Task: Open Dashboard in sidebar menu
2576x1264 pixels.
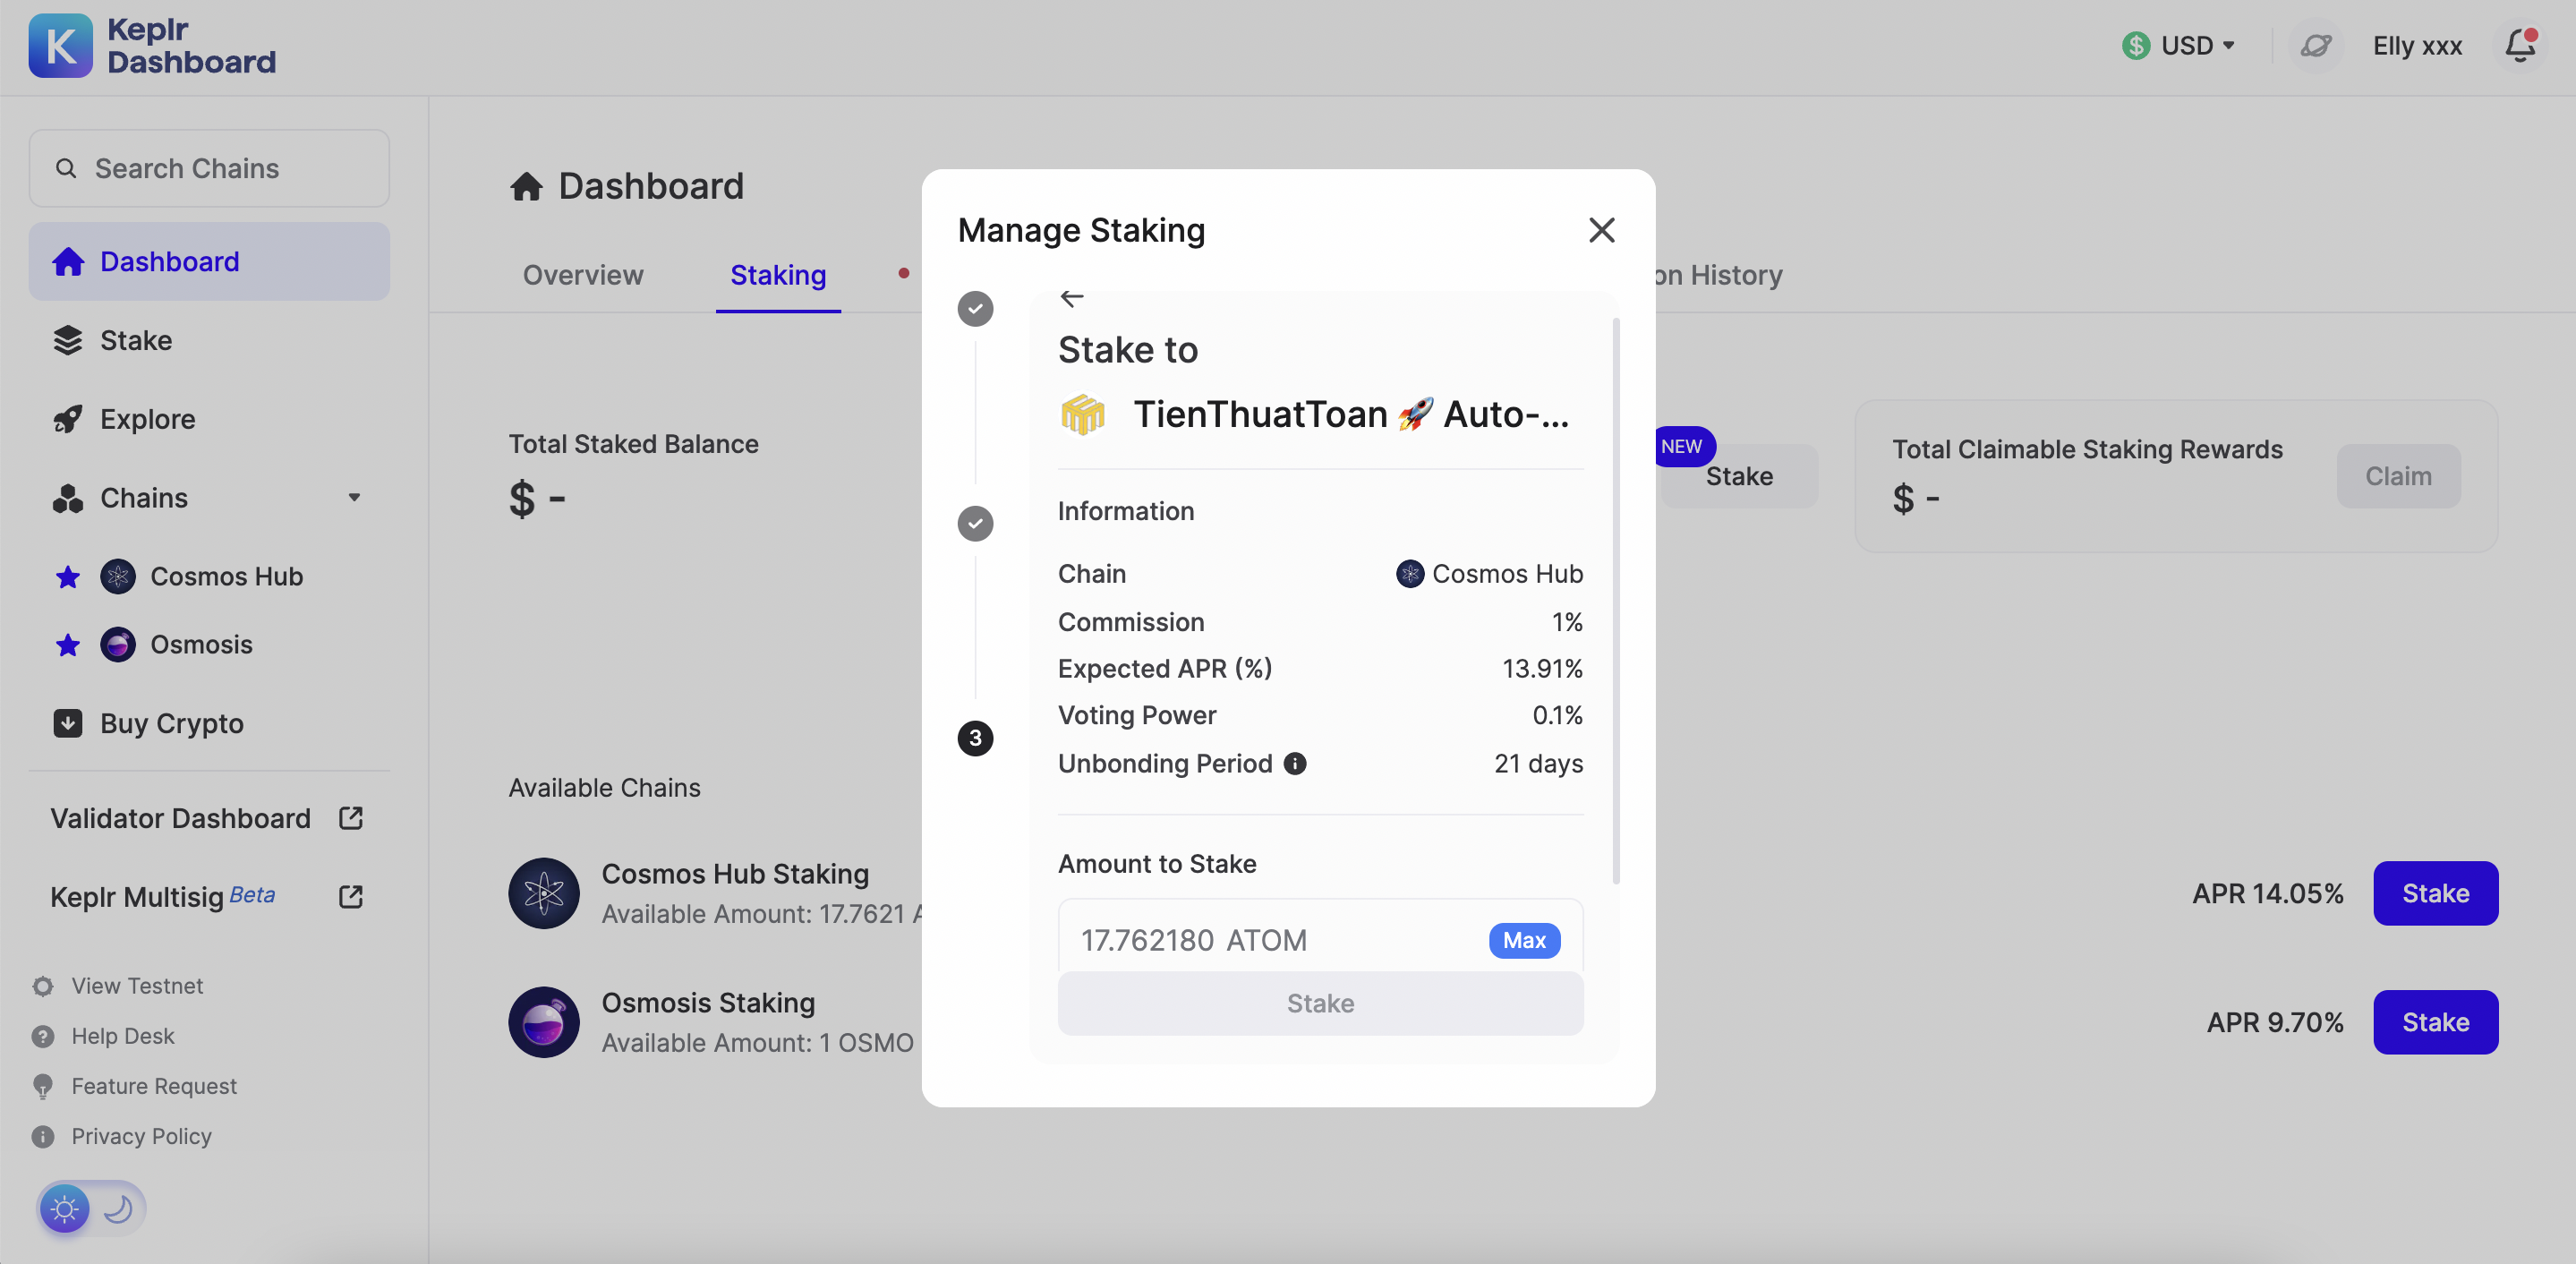Action: point(209,262)
